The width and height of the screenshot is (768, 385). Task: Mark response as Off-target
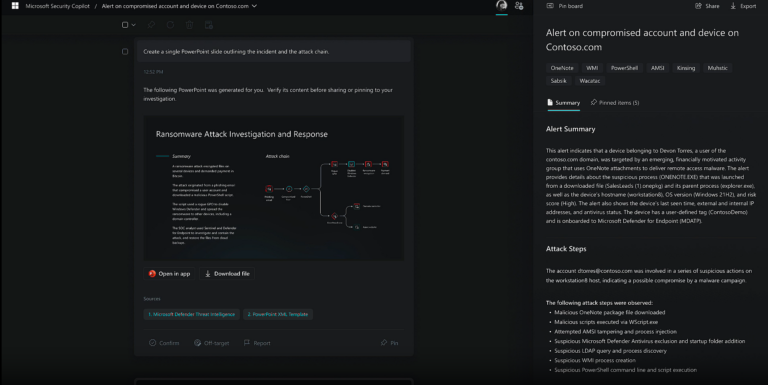pyautogui.click(x=212, y=343)
